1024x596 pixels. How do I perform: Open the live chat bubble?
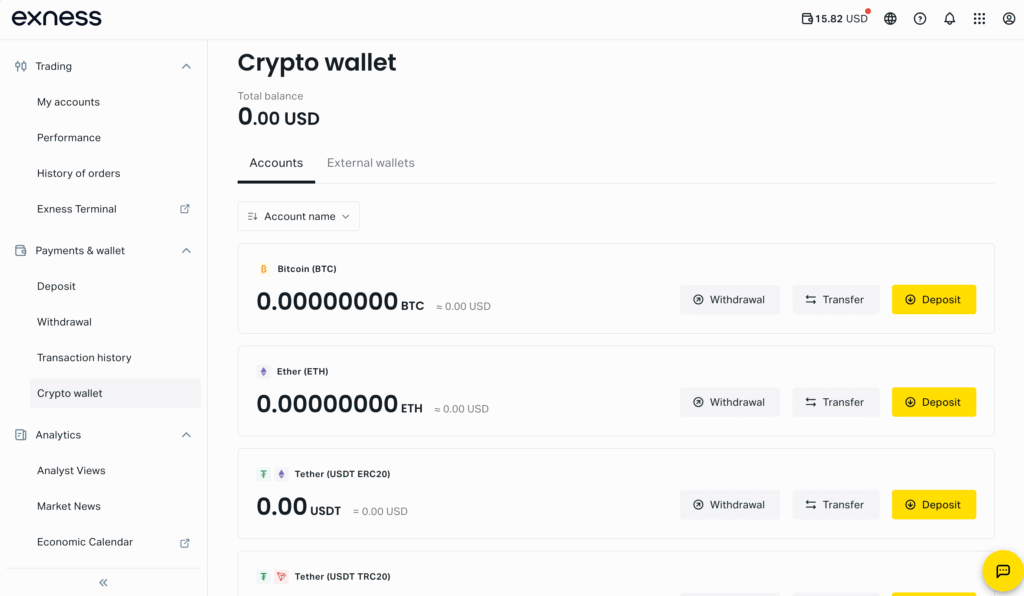pyautogui.click(x=1002, y=571)
